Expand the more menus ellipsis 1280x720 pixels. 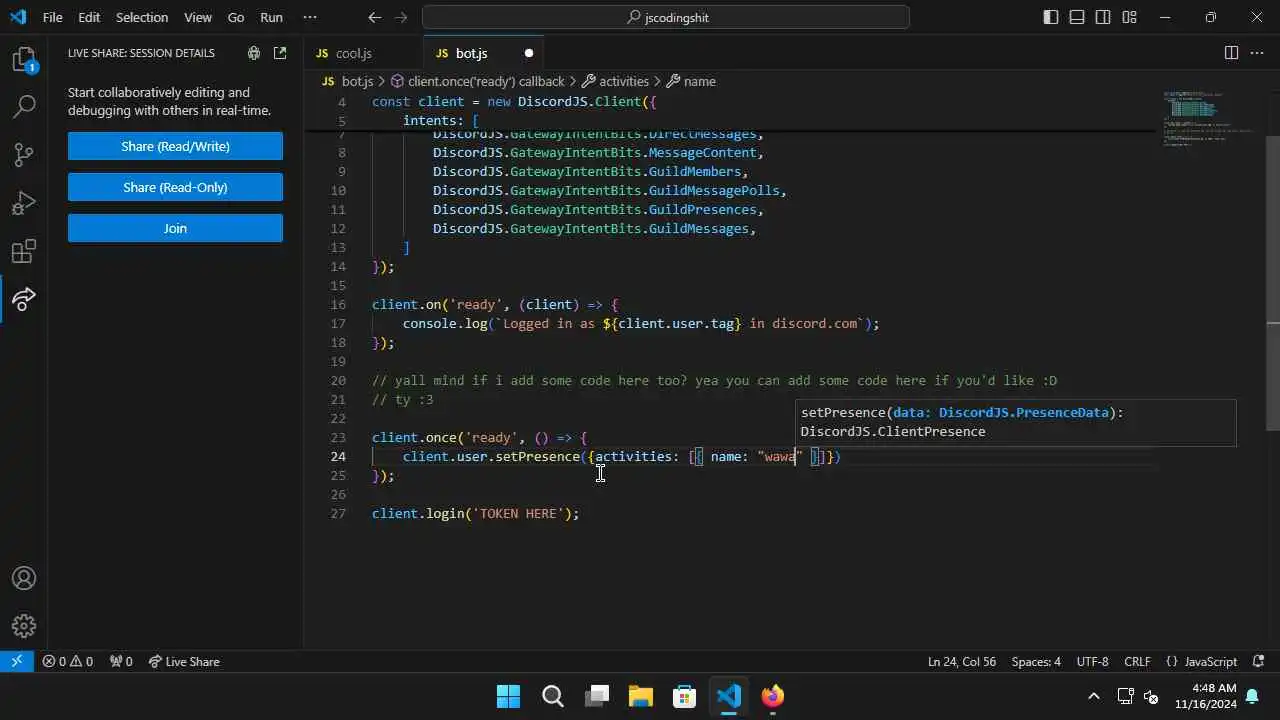tap(310, 17)
